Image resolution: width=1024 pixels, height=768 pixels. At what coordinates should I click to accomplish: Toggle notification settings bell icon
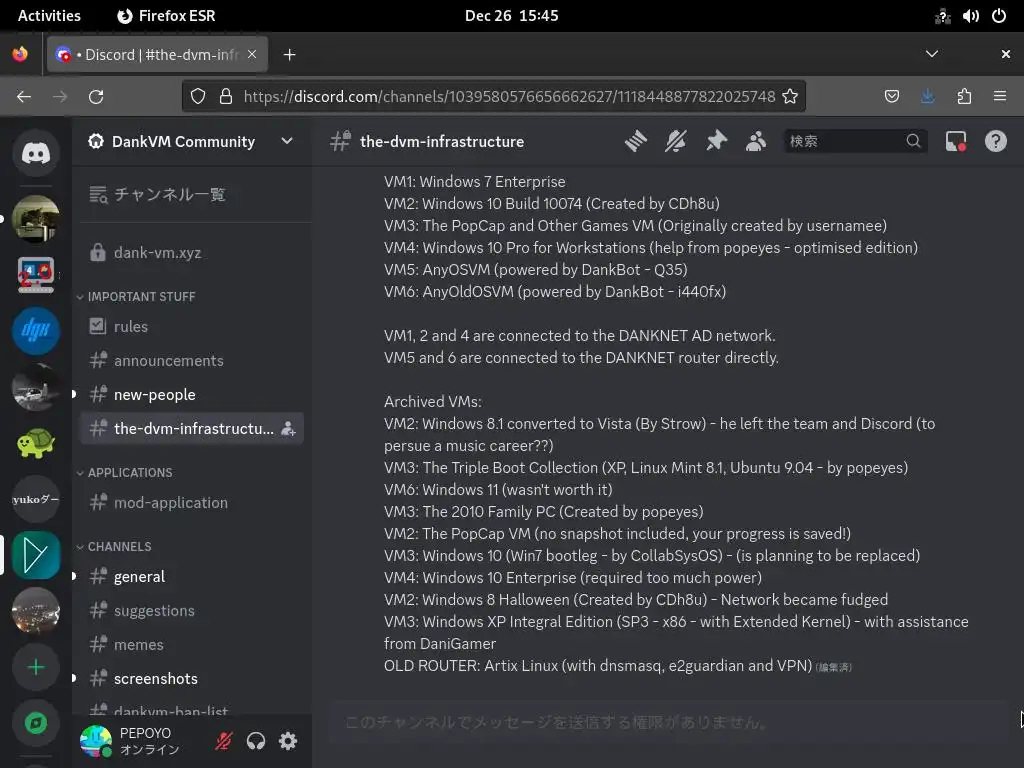[x=676, y=141]
